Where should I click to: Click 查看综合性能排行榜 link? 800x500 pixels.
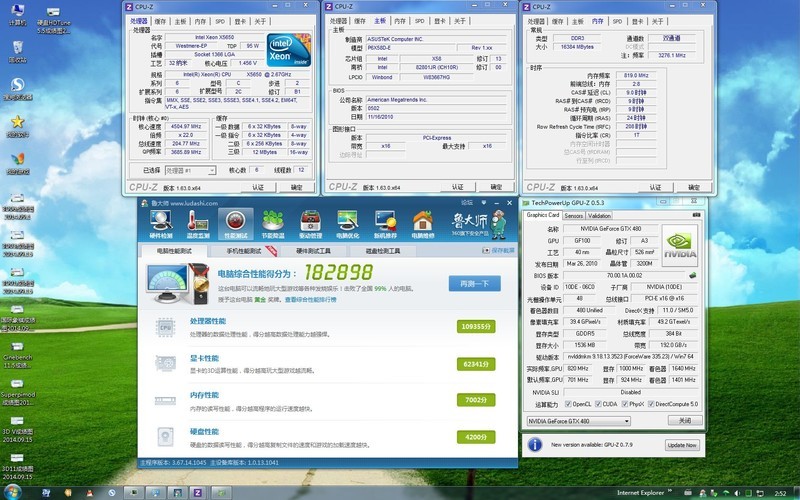310,300
